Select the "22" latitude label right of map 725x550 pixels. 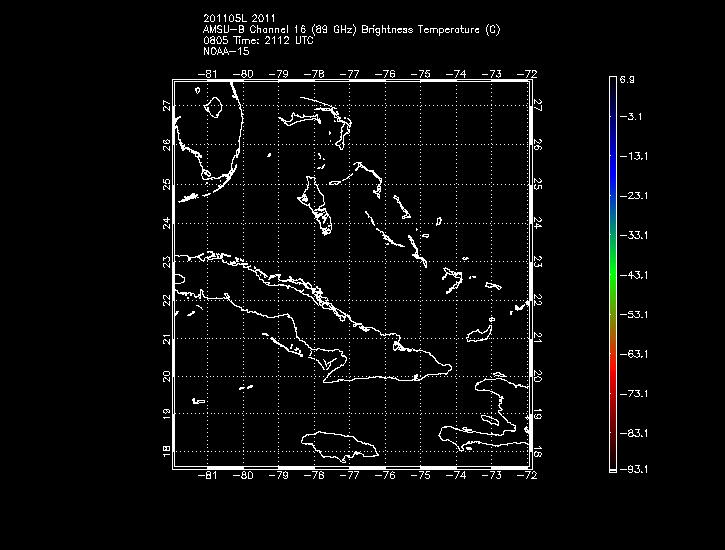click(x=538, y=300)
